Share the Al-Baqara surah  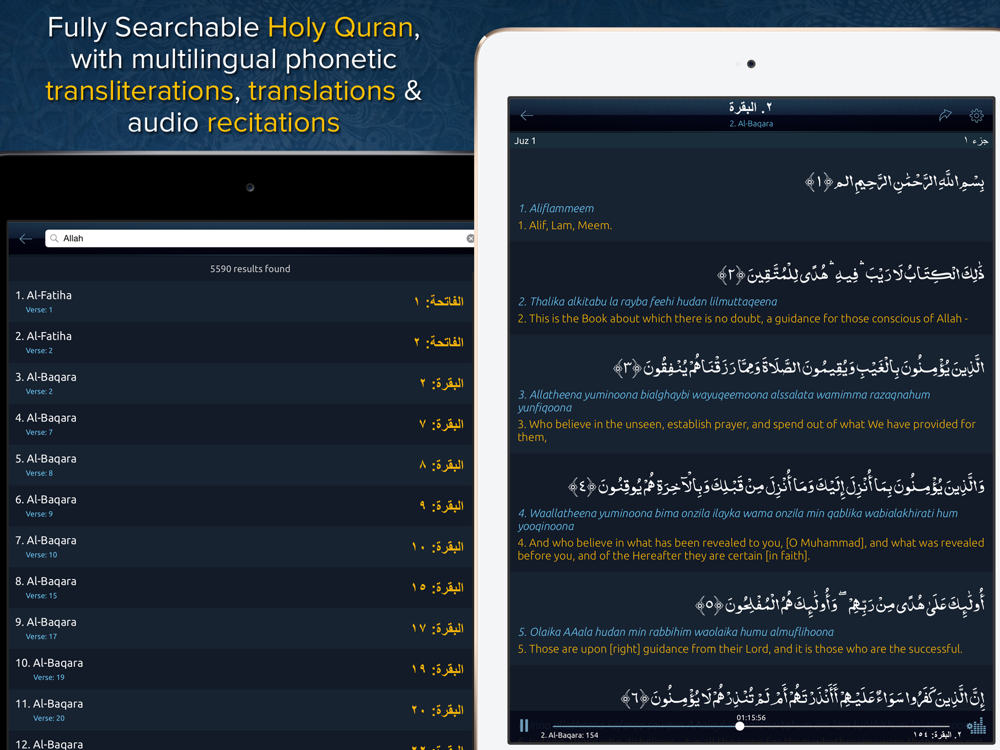(x=945, y=115)
